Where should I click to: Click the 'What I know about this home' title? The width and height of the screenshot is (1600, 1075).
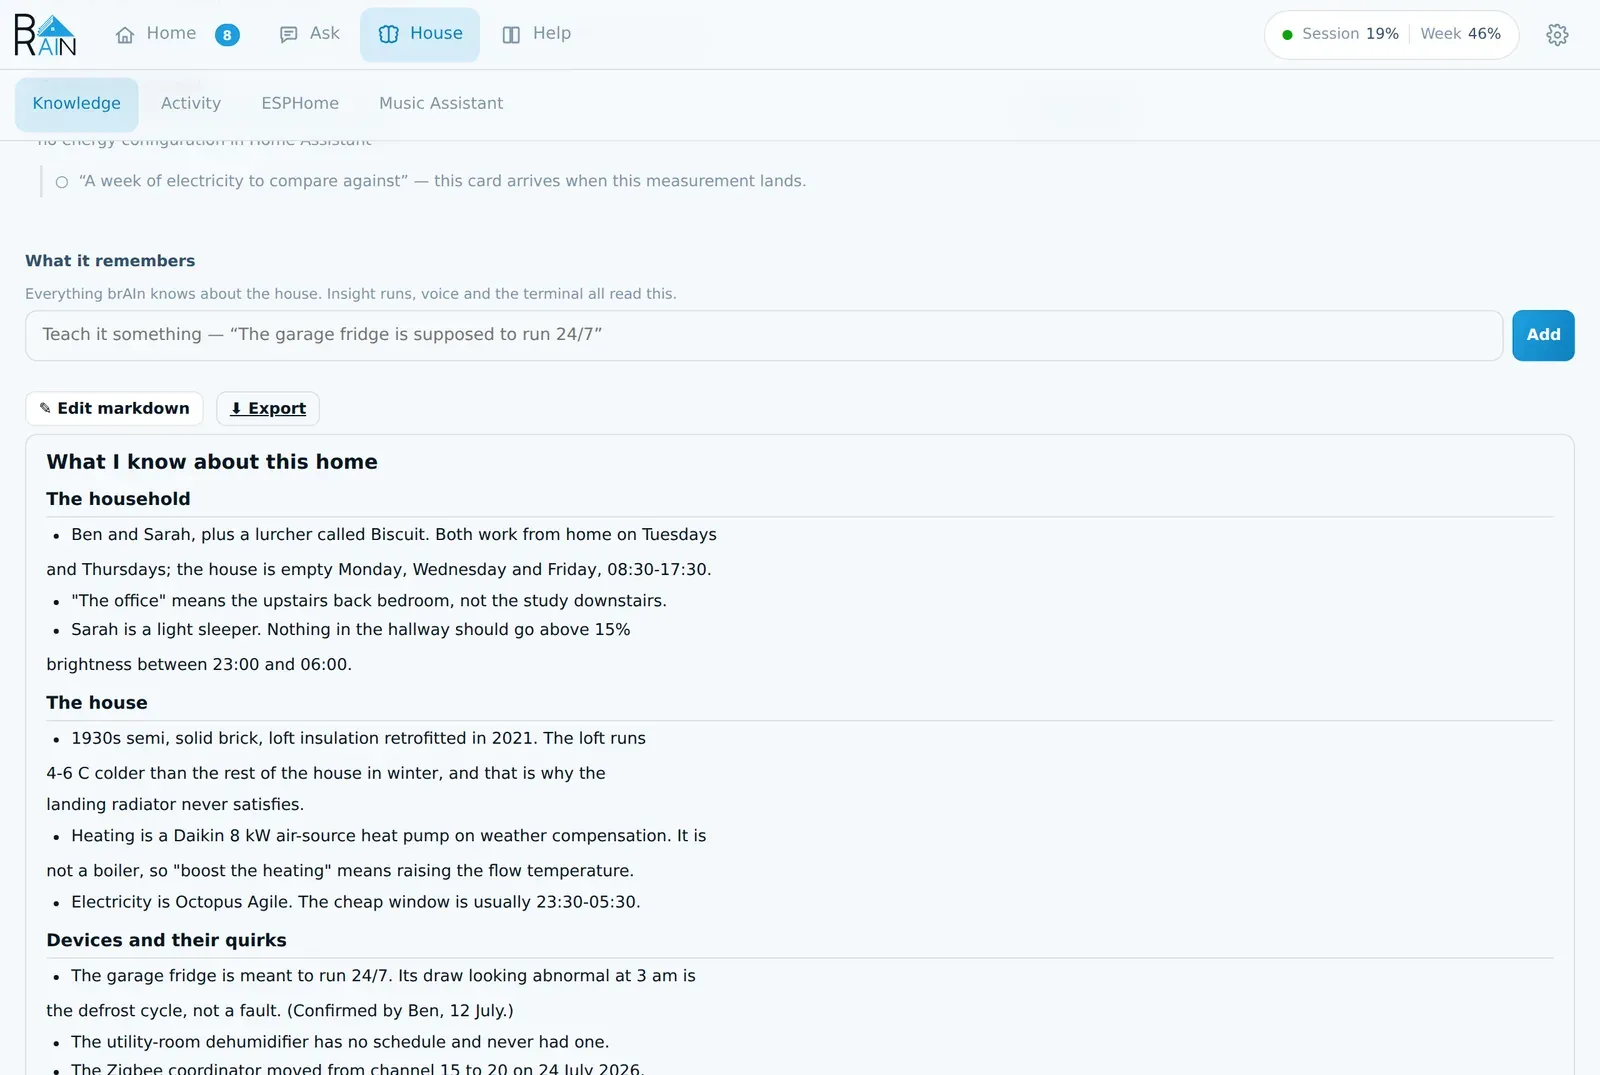point(212,462)
